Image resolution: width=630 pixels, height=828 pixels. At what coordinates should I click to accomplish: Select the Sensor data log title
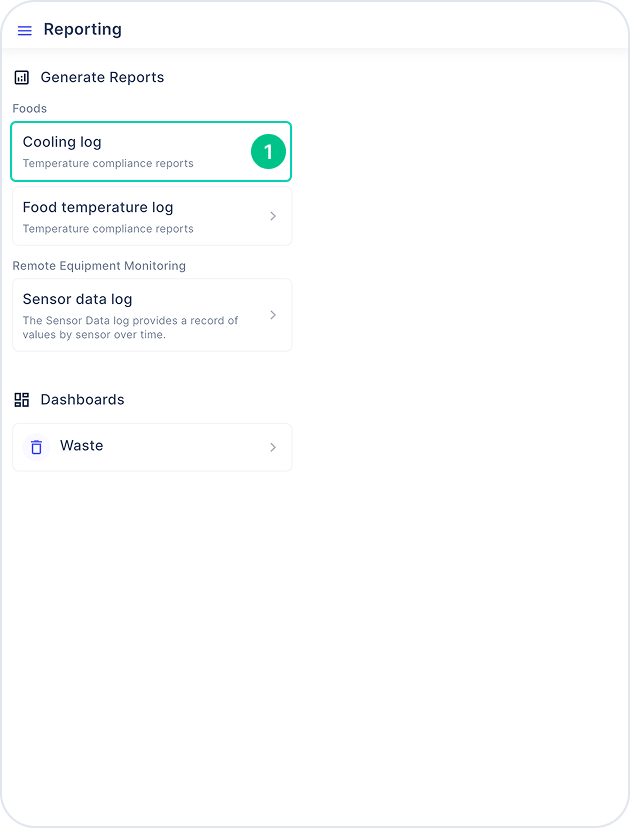coord(77,299)
